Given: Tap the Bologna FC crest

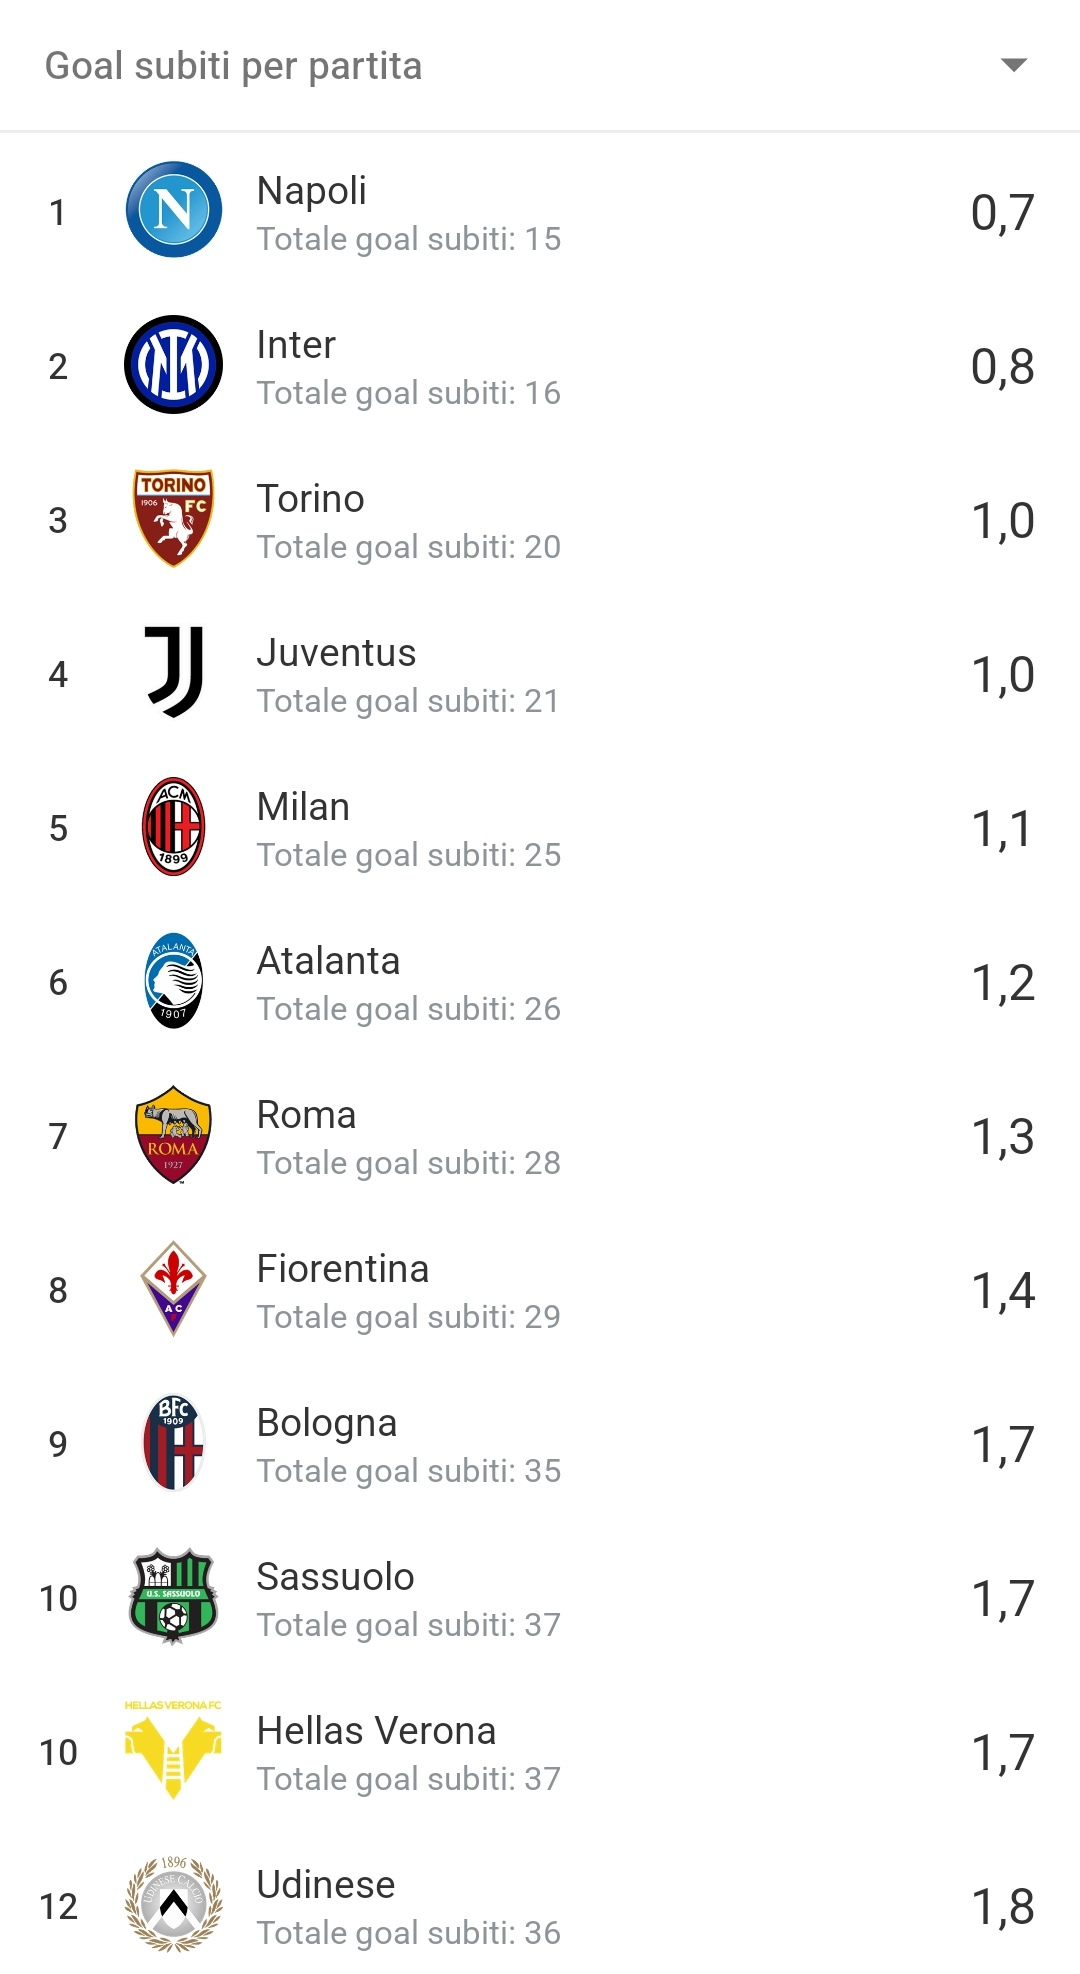Looking at the screenshot, I should [174, 1442].
